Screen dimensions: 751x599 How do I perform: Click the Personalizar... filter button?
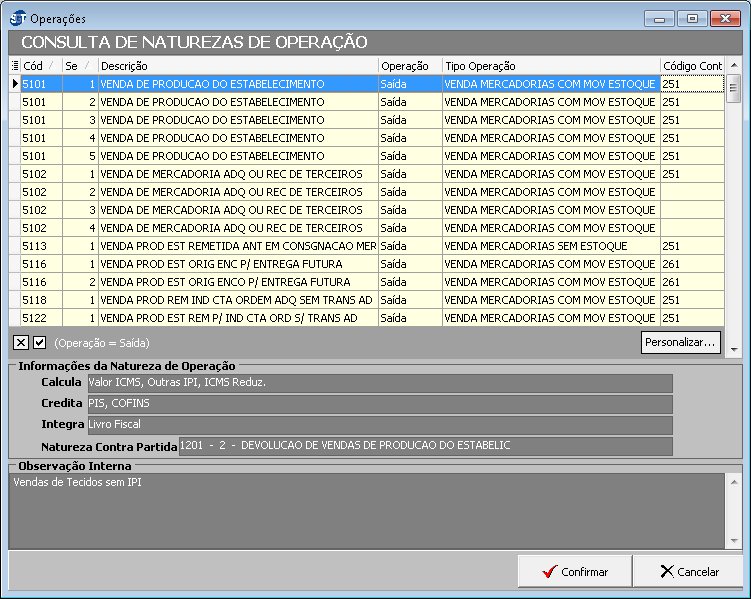click(681, 342)
